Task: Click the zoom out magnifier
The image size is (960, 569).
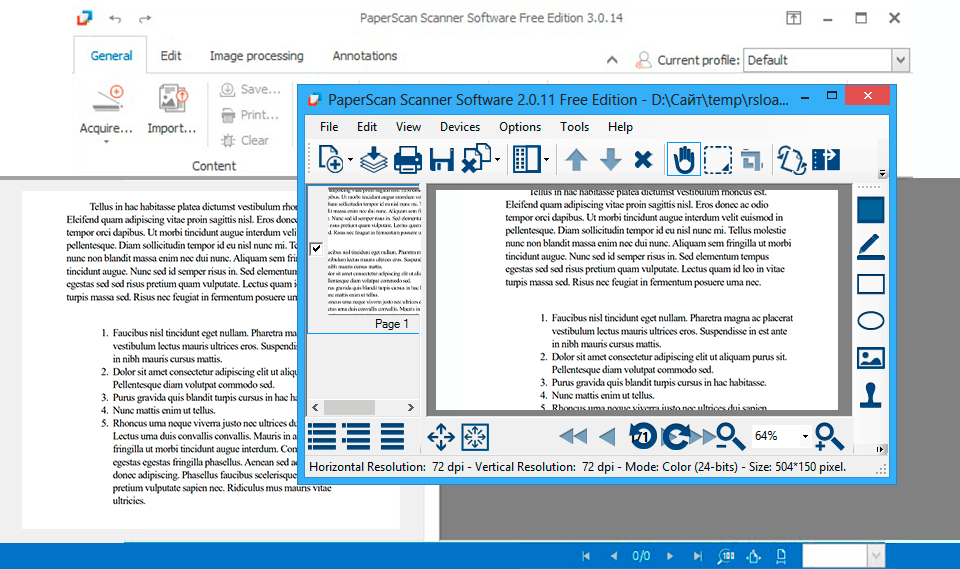Action: click(730, 437)
